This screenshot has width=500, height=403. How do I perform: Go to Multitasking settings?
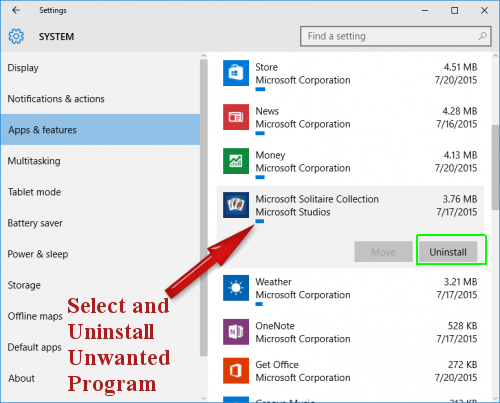pyautogui.click(x=100, y=161)
